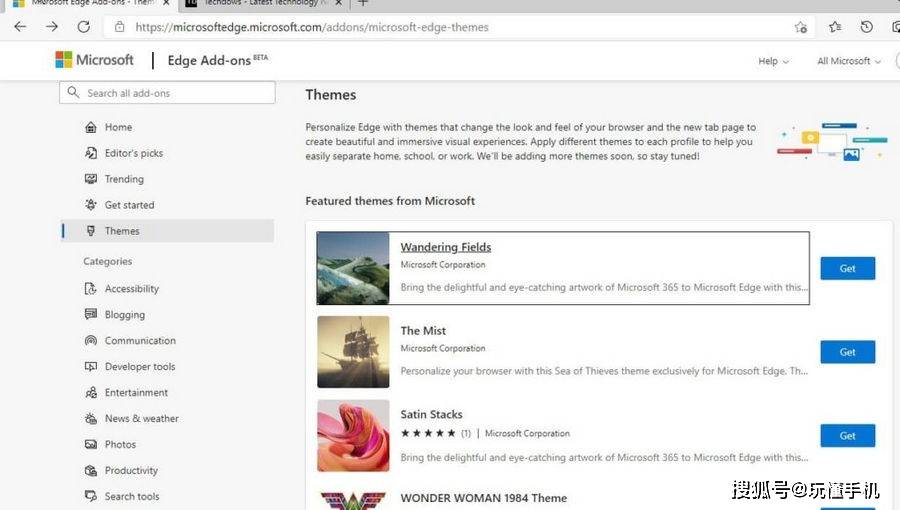Switch to the Techdows browser tab
The image size is (900, 510).
click(x=264, y=3)
